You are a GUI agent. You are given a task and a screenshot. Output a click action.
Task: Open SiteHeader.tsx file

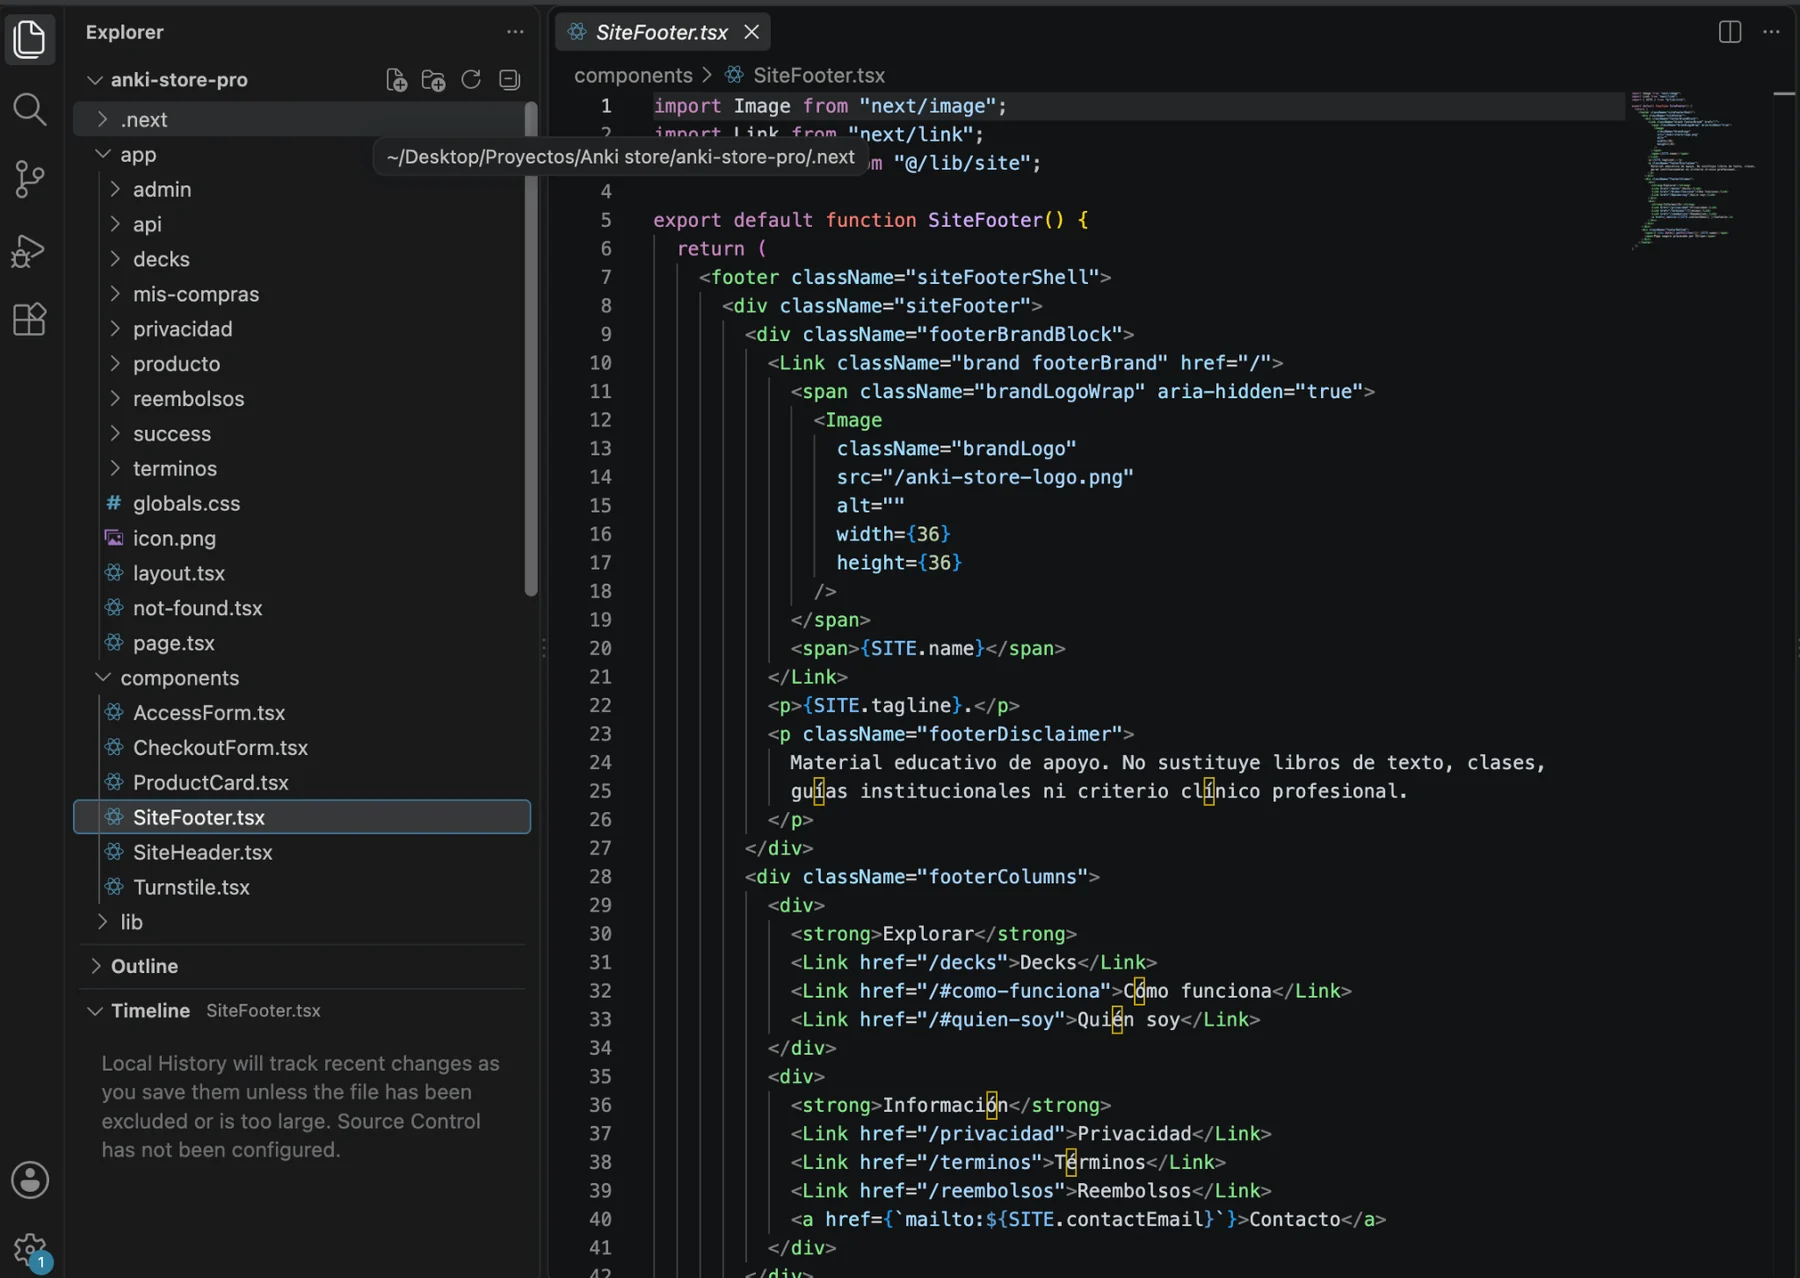pyautogui.click(x=300, y=852)
